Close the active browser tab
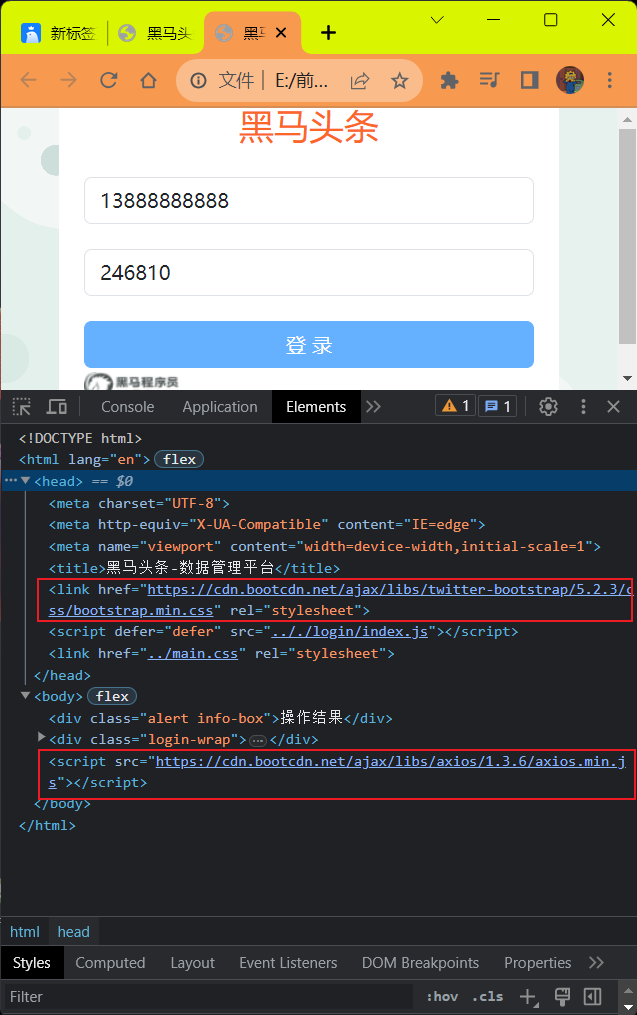The width and height of the screenshot is (637, 1015). 281,32
